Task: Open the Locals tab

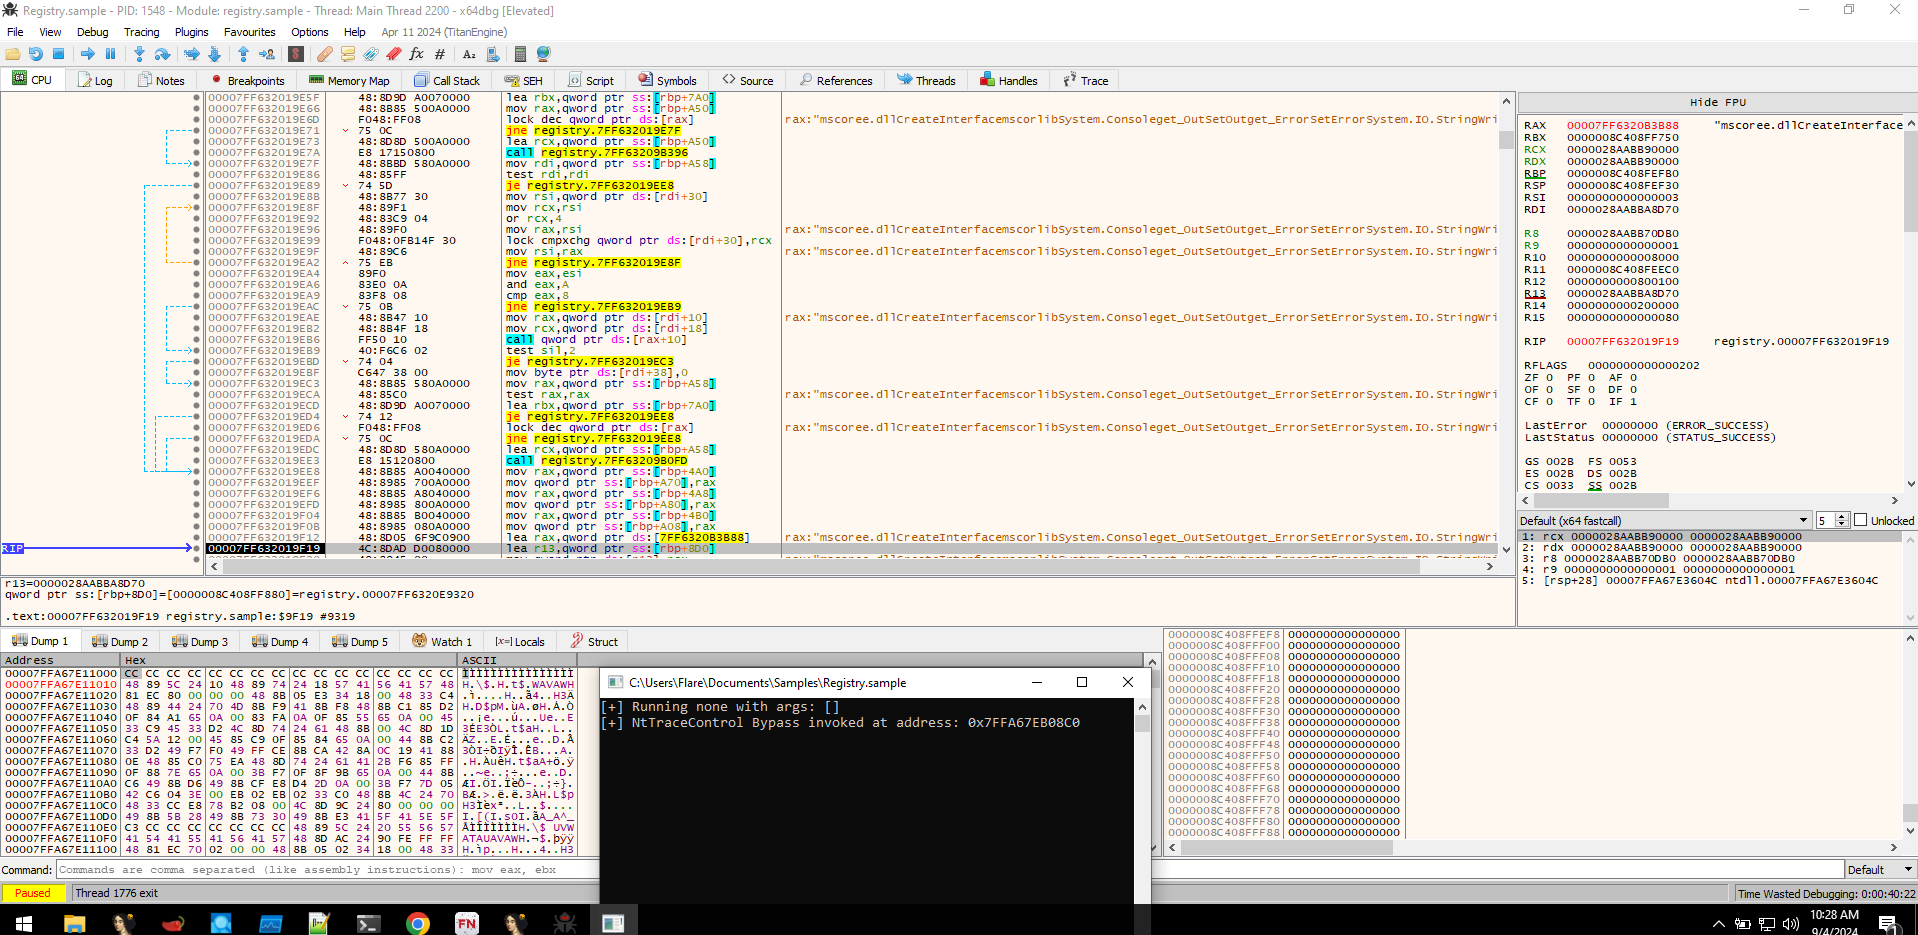Action: pyautogui.click(x=520, y=642)
